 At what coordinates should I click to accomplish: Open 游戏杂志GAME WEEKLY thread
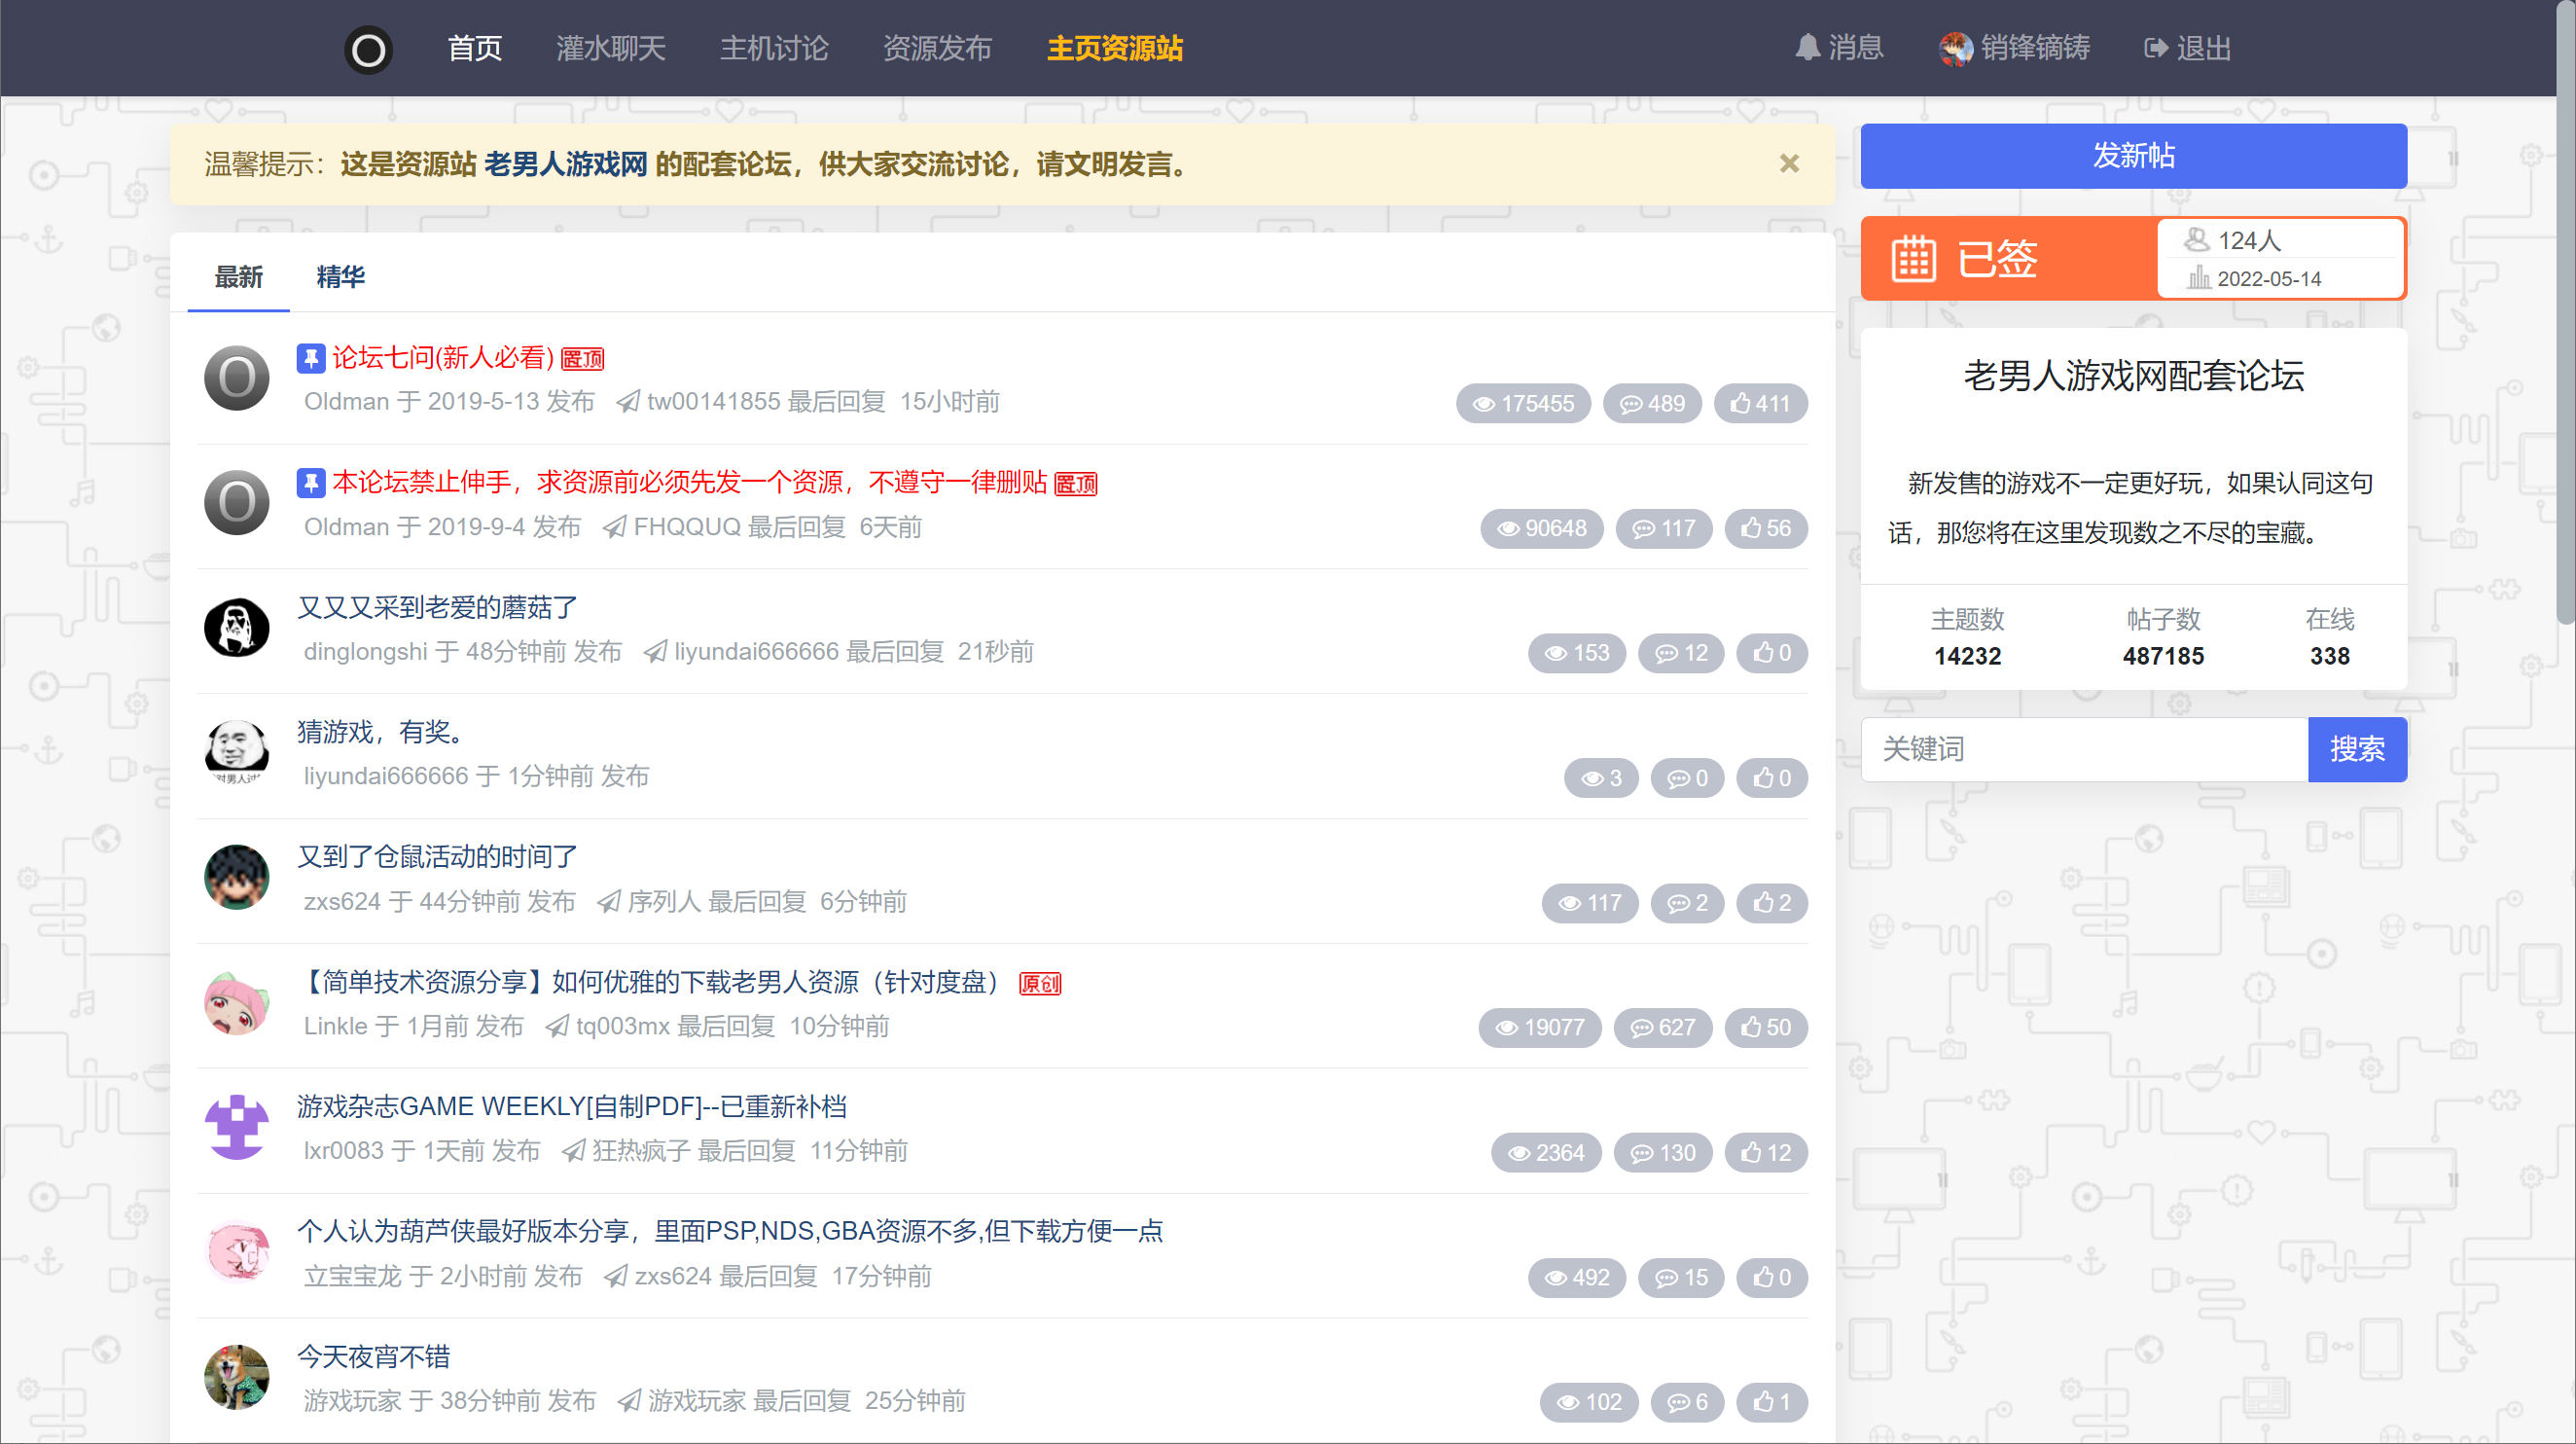point(572,1106)
